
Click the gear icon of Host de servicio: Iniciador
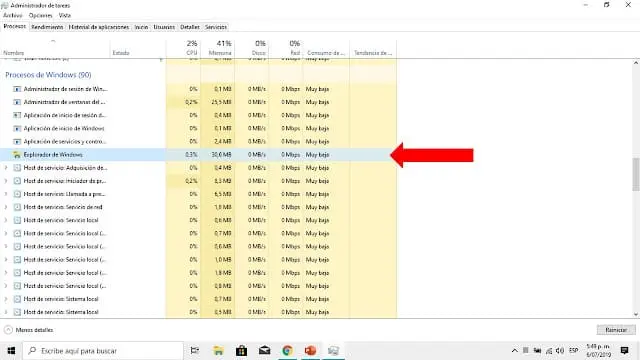[17, 181]
